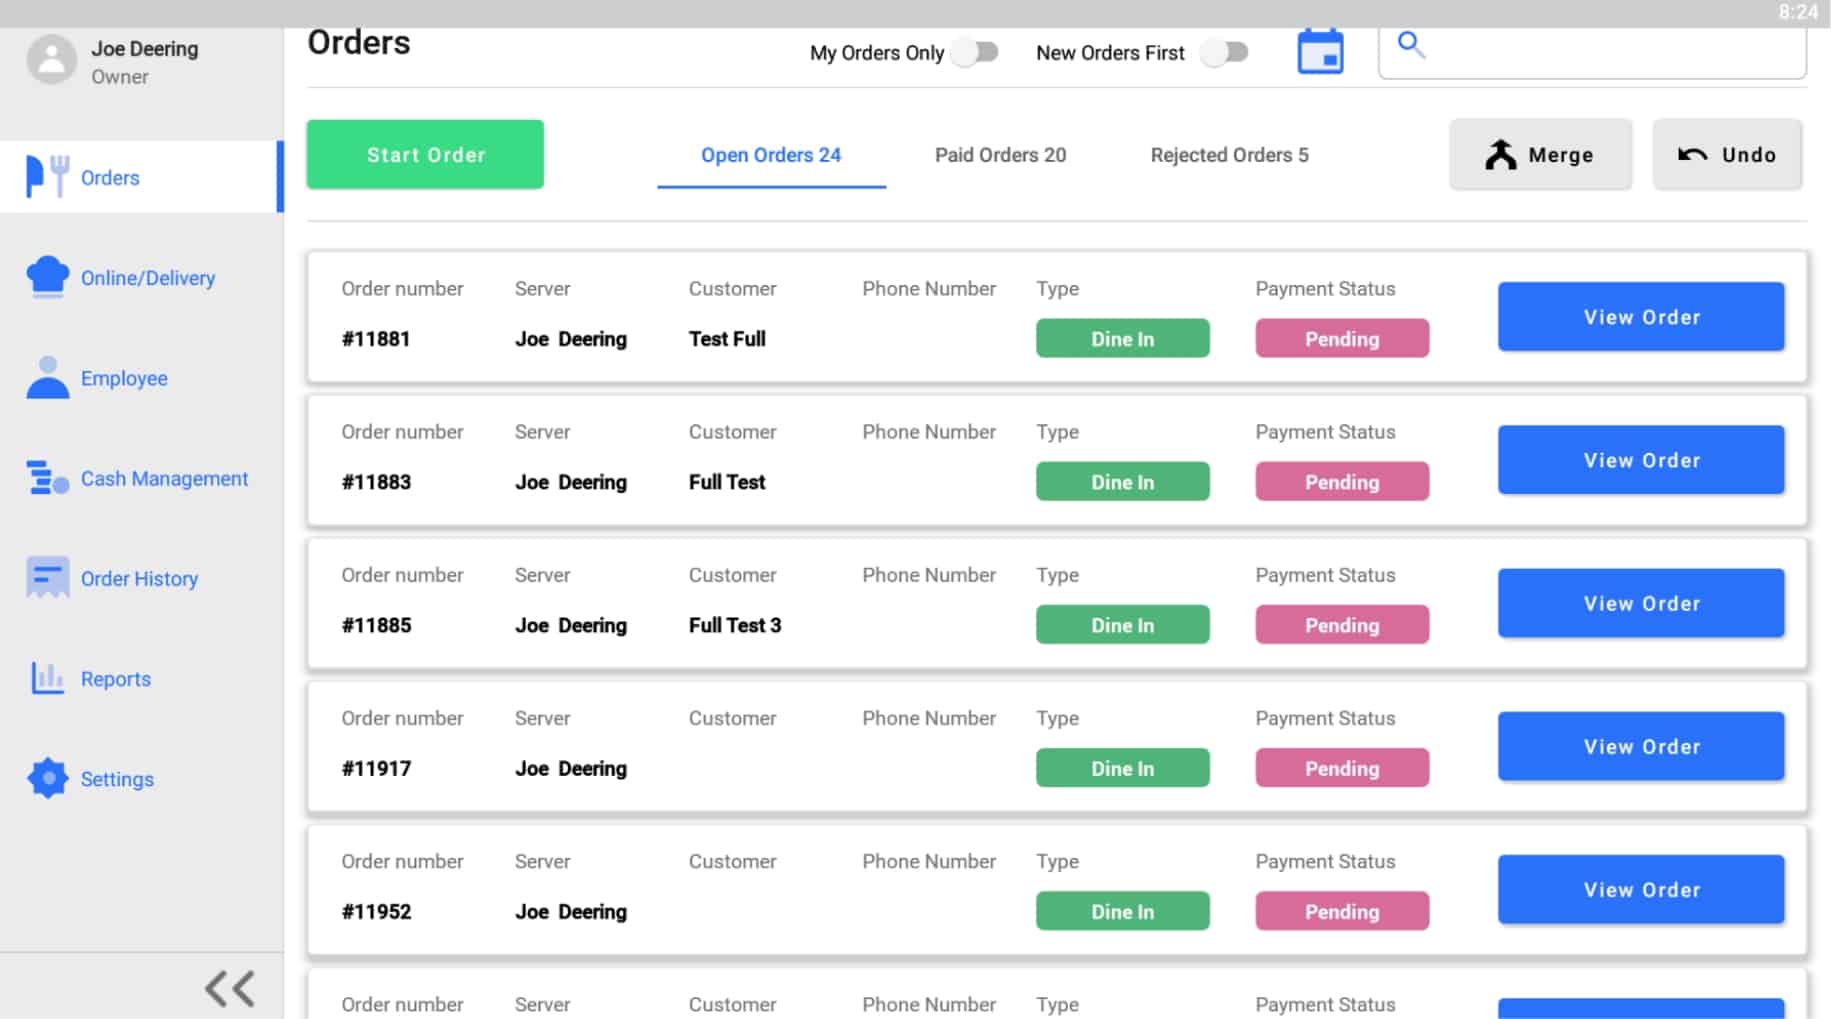The width and height of the screenshot is (1831, 1019).
Task: Click the Online/Delivery chef hat icon
Action: click(x=47, y=277)
